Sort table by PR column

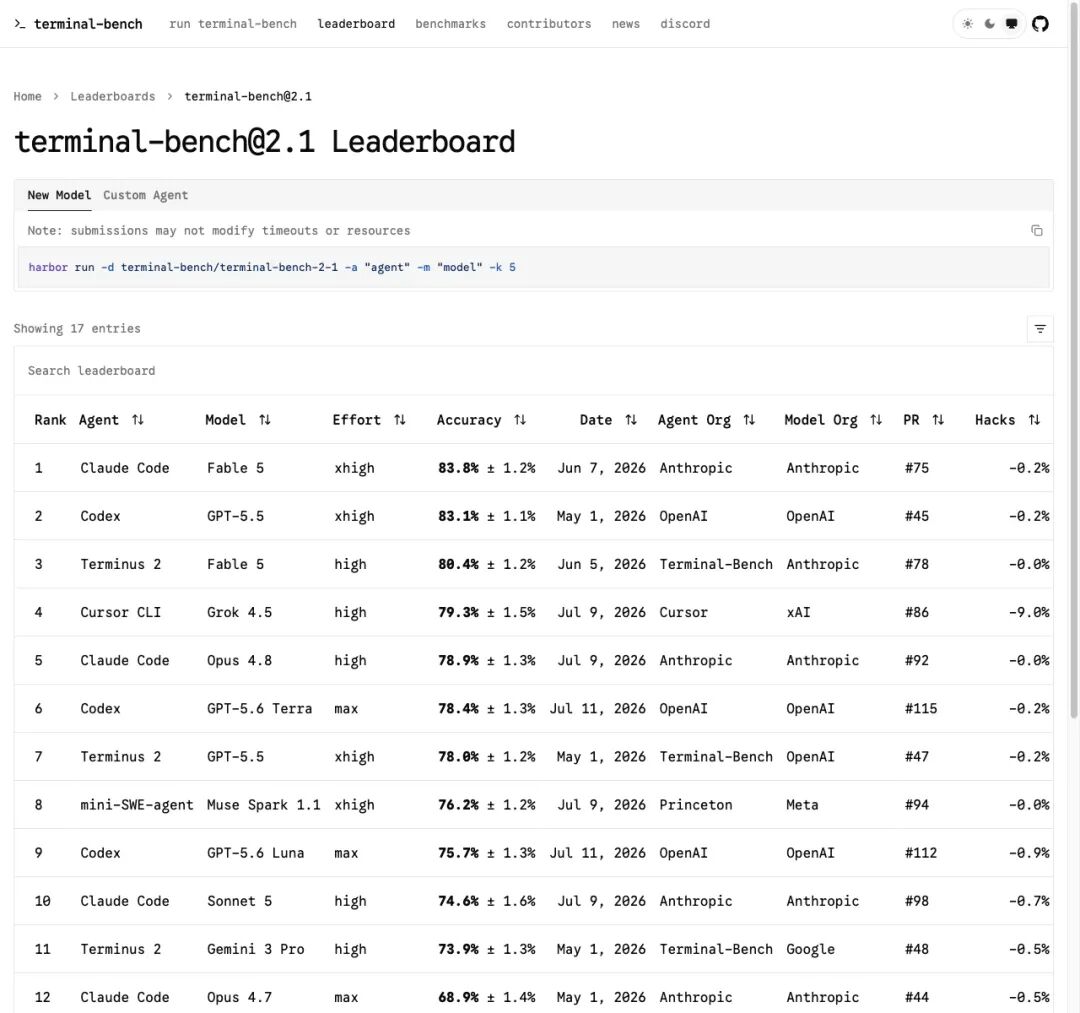(938, 420)
